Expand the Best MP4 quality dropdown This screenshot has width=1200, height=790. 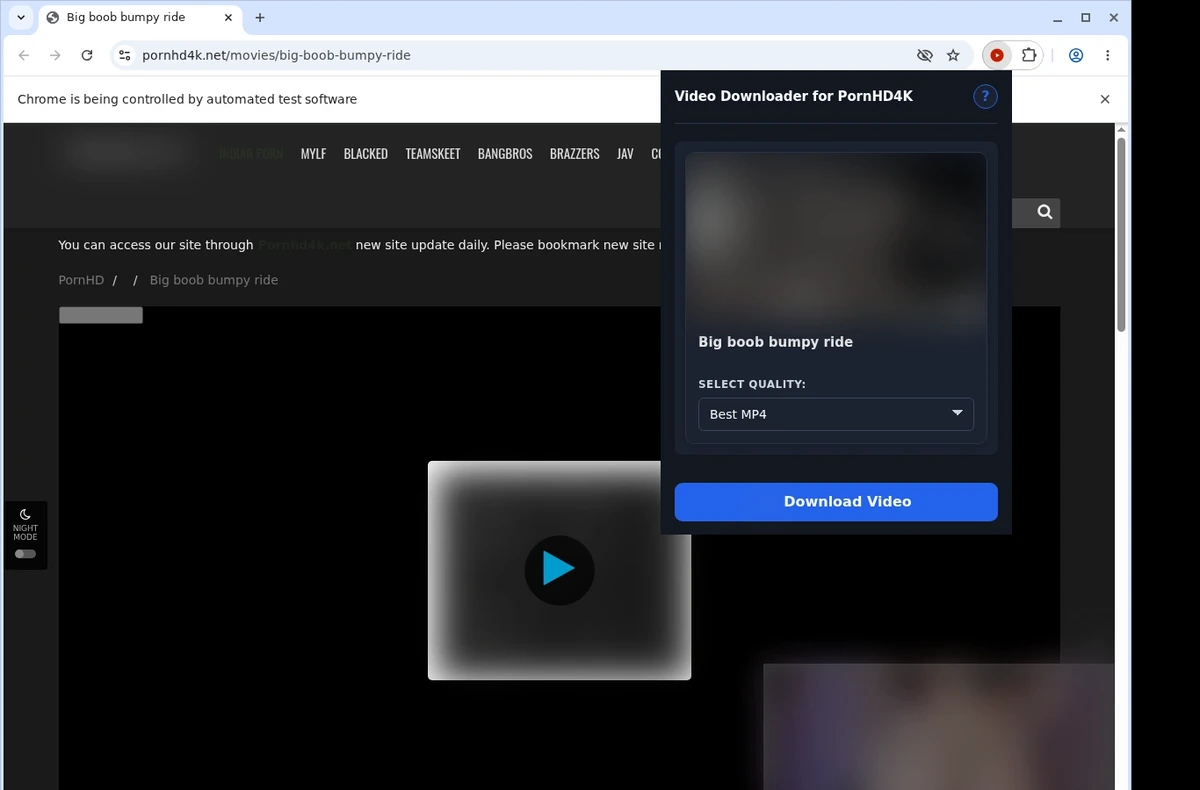(836, 414)
